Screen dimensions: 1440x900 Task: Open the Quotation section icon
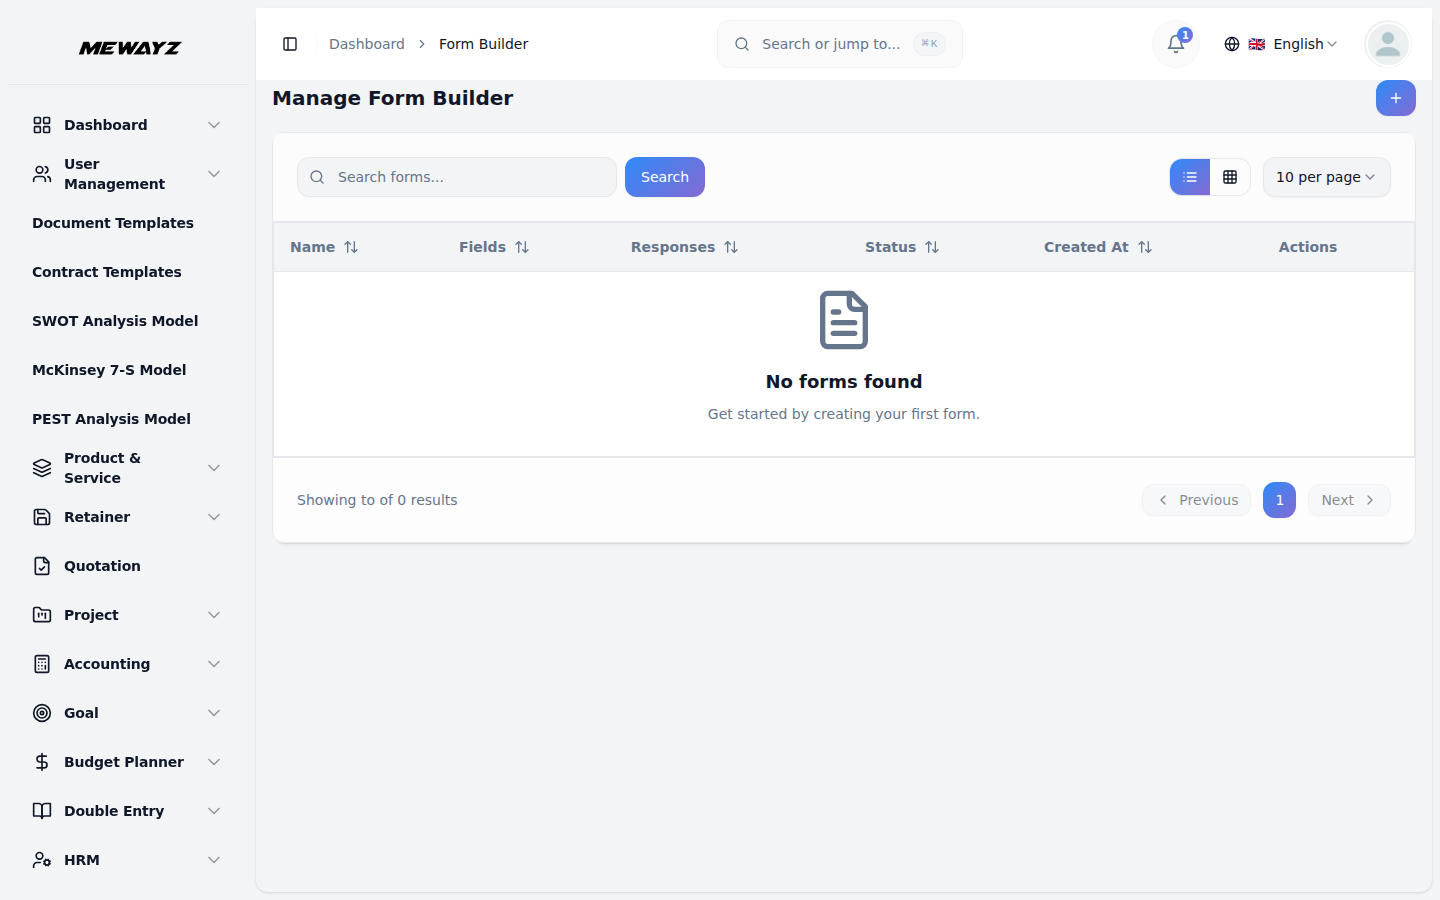coord(41,565)
